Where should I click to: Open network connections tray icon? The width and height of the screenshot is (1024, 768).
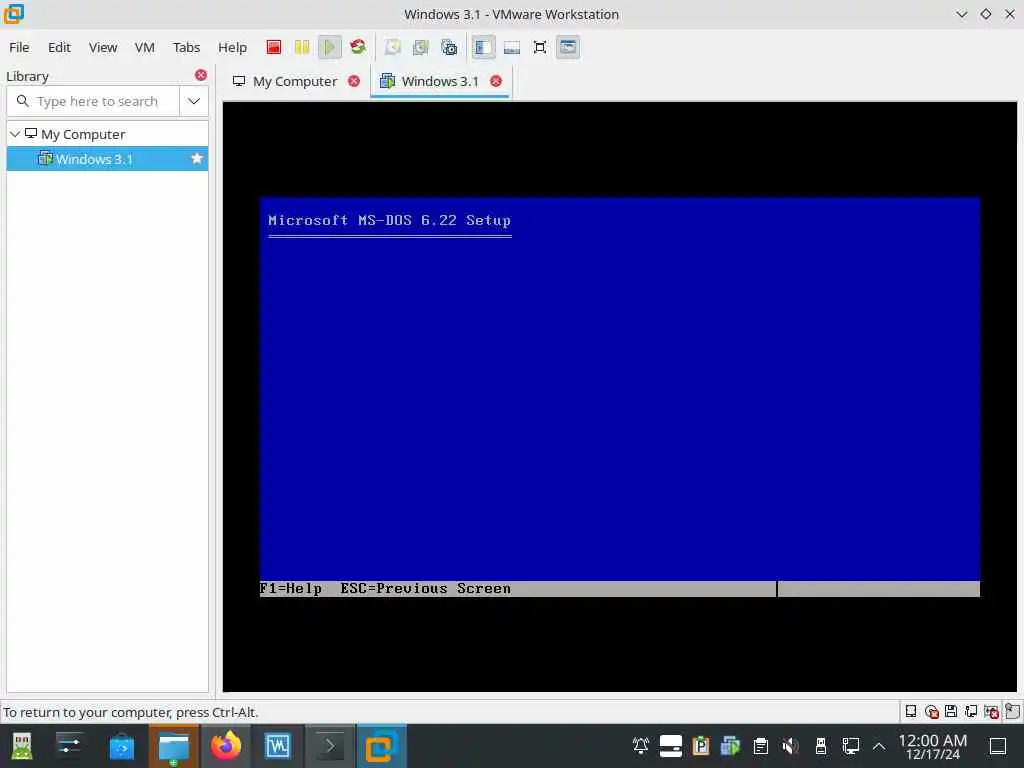851,745
